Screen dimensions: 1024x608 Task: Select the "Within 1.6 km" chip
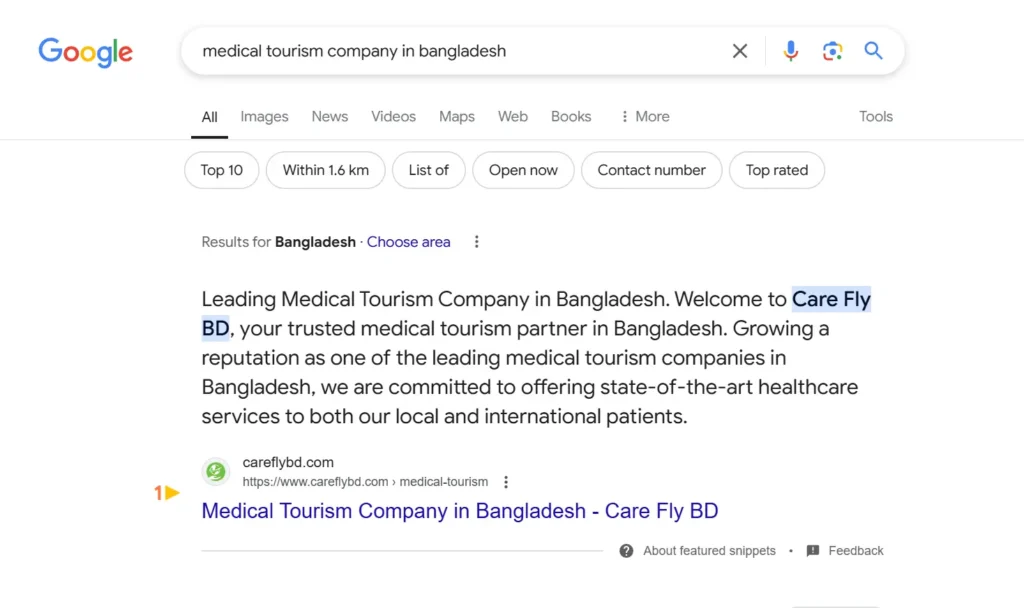pyautogui.click(x=325, y=170)
